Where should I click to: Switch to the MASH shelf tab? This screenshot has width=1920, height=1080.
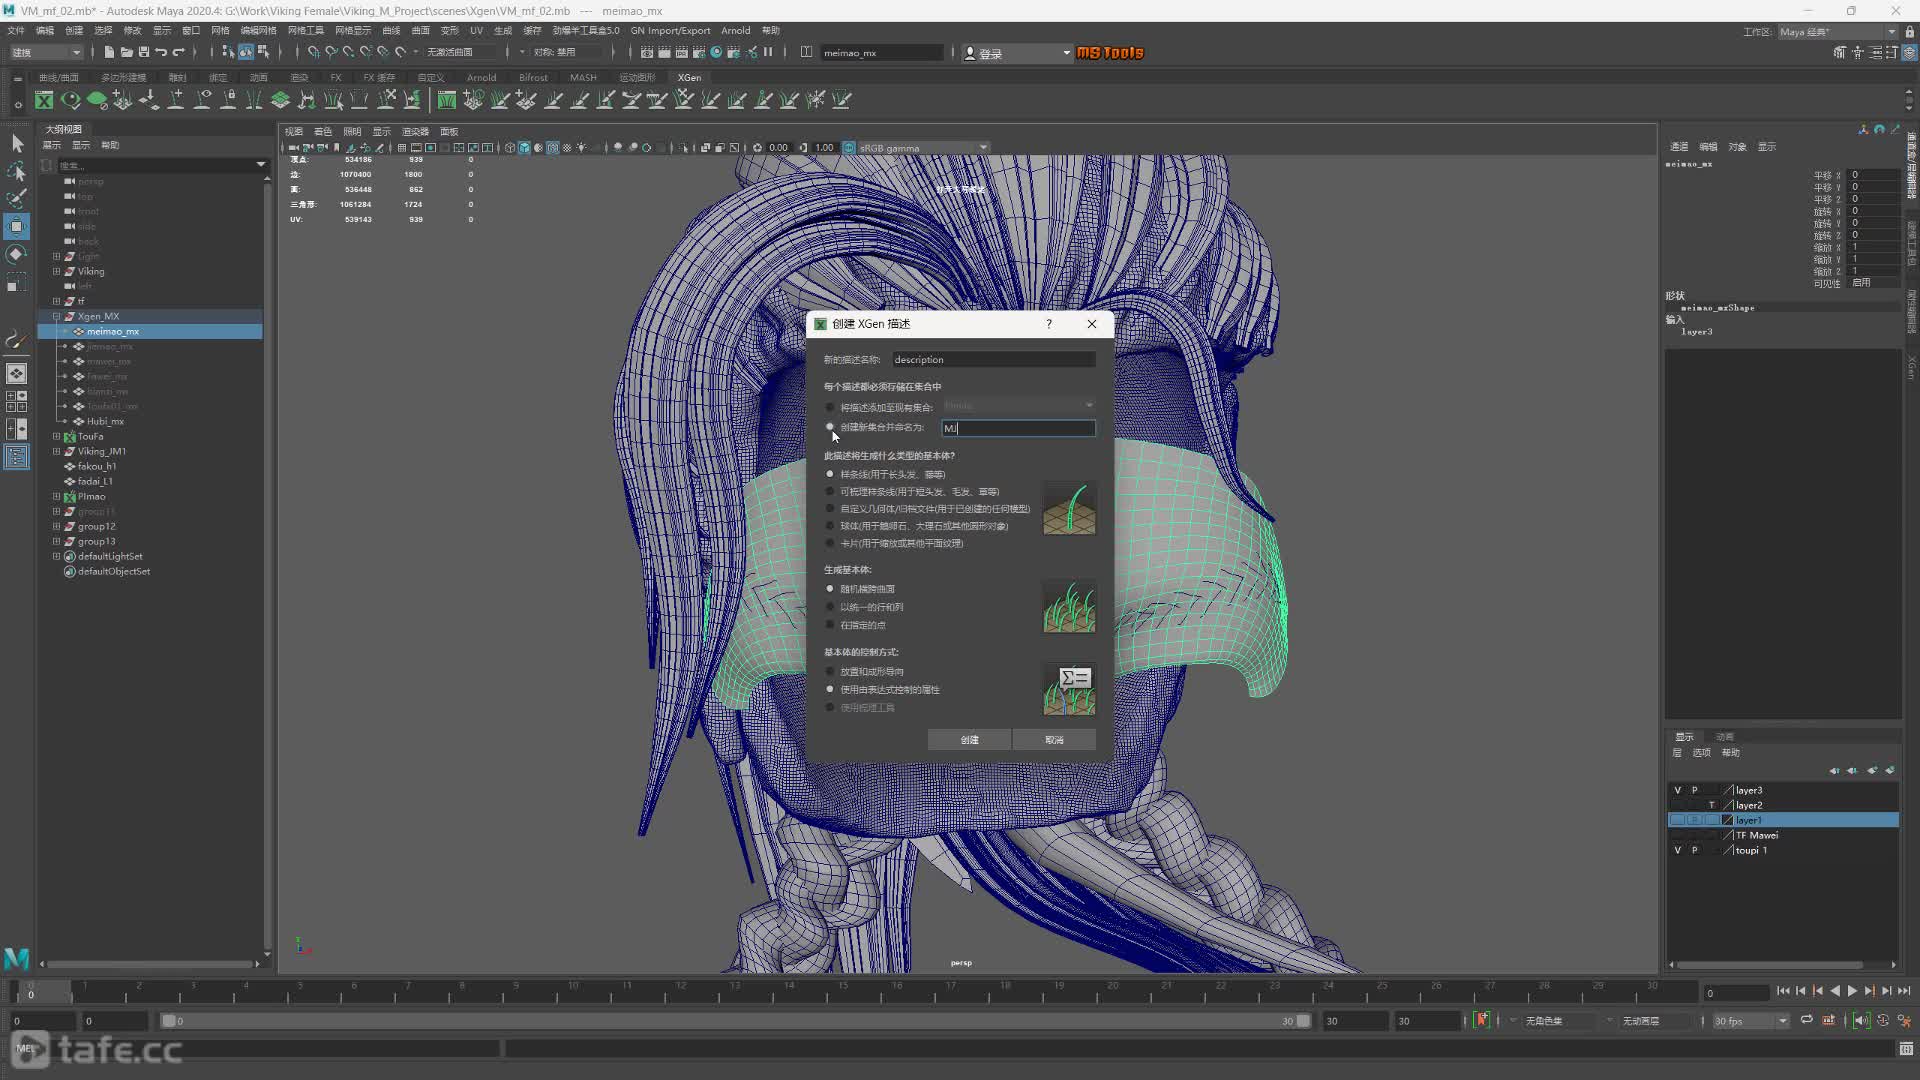(x=583, y=77)
